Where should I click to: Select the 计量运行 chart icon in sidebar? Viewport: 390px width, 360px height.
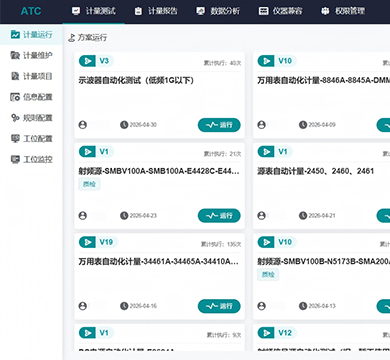pos(15,34)
